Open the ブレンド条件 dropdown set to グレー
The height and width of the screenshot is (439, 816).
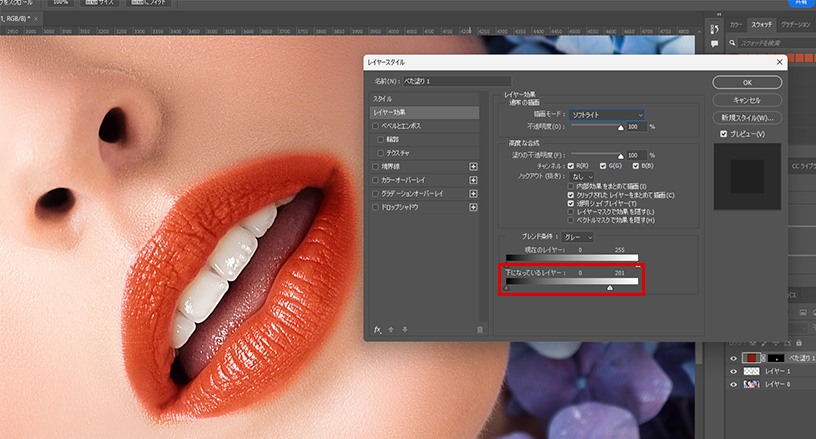click(x=577, y=237)
